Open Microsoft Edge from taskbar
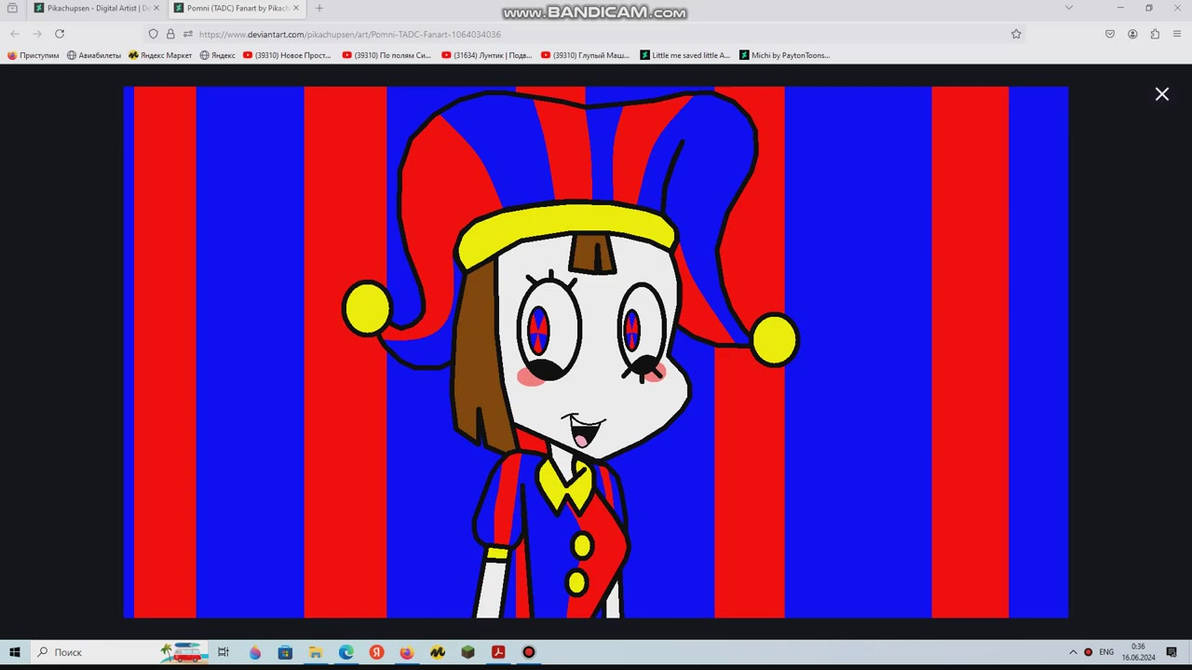This screenshot has height=670, width=1192. [x=346, y=652]
